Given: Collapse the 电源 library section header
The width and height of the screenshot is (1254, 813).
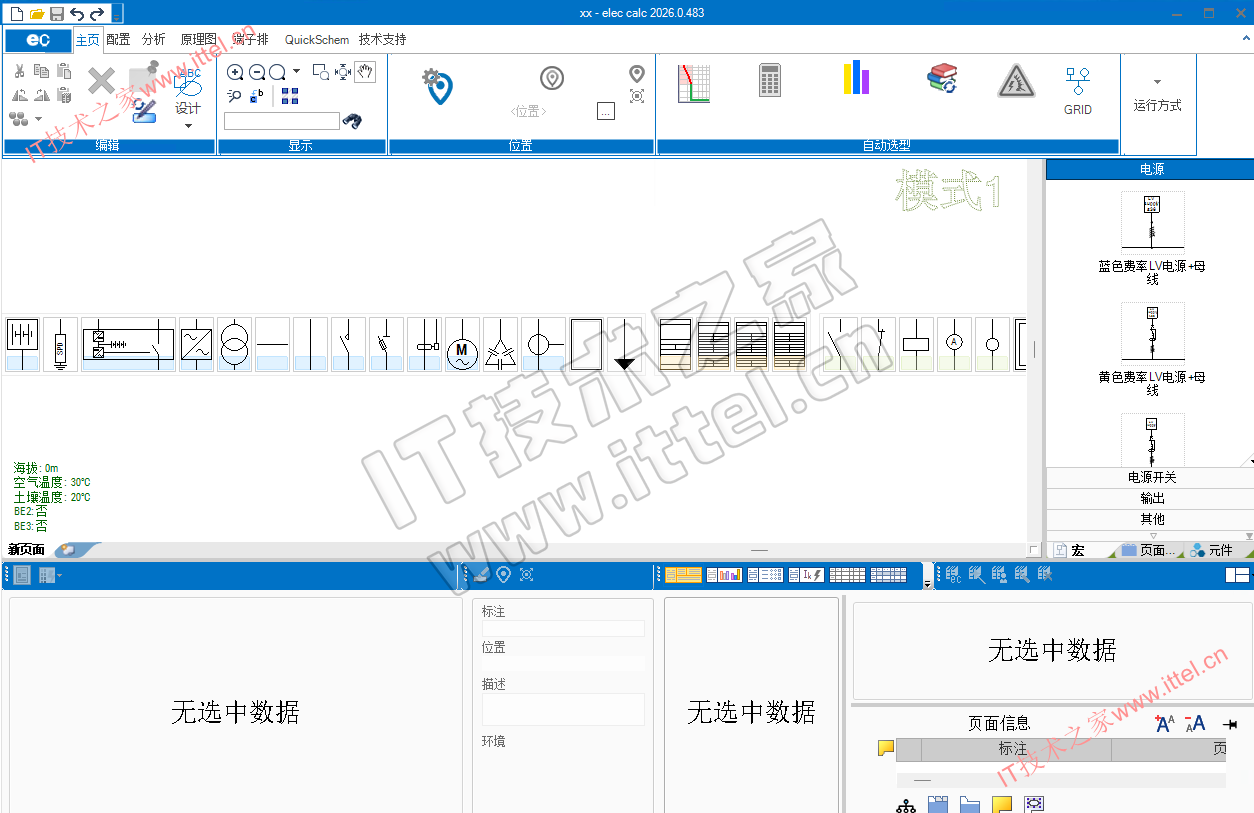Looking at the screenshot, I should [1150, 169].
